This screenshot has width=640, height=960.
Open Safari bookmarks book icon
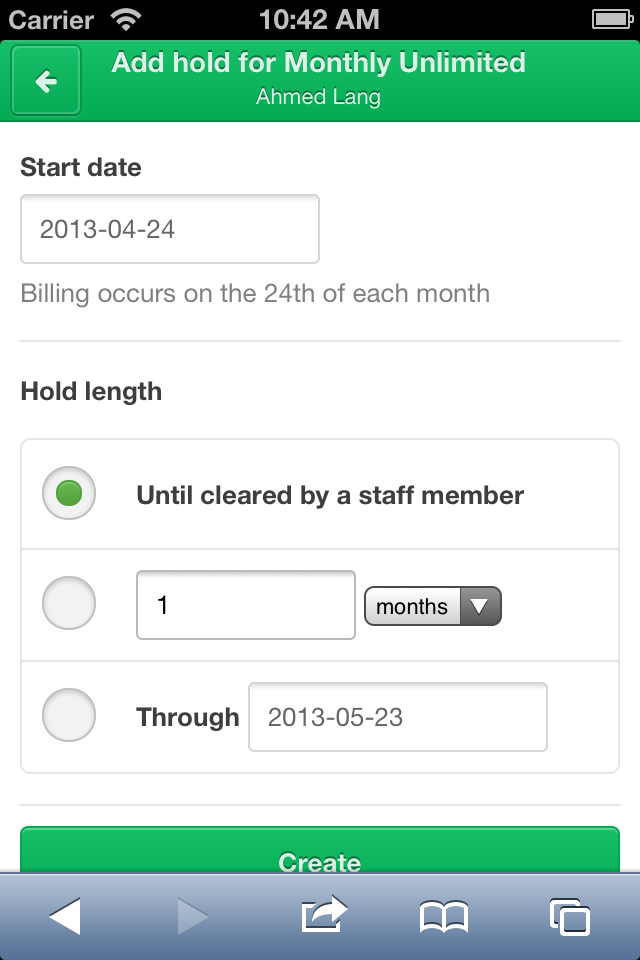444,917
